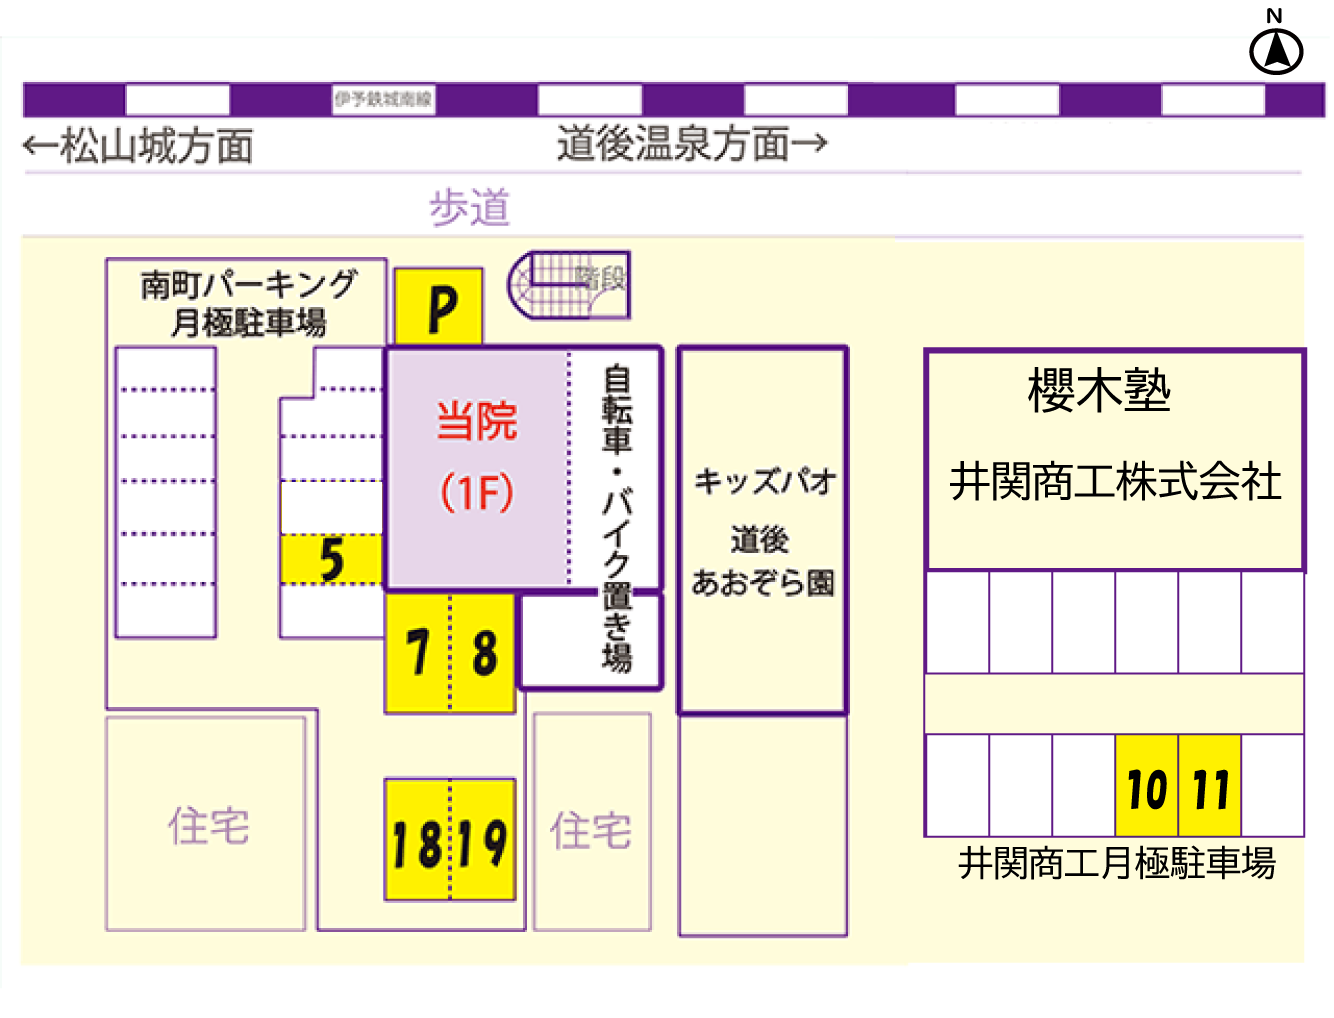Click the staircase symbol labeled 階段
The width and height of the screenshot is (1334, 1018).
pyautogui.click(x=569, y=285)
